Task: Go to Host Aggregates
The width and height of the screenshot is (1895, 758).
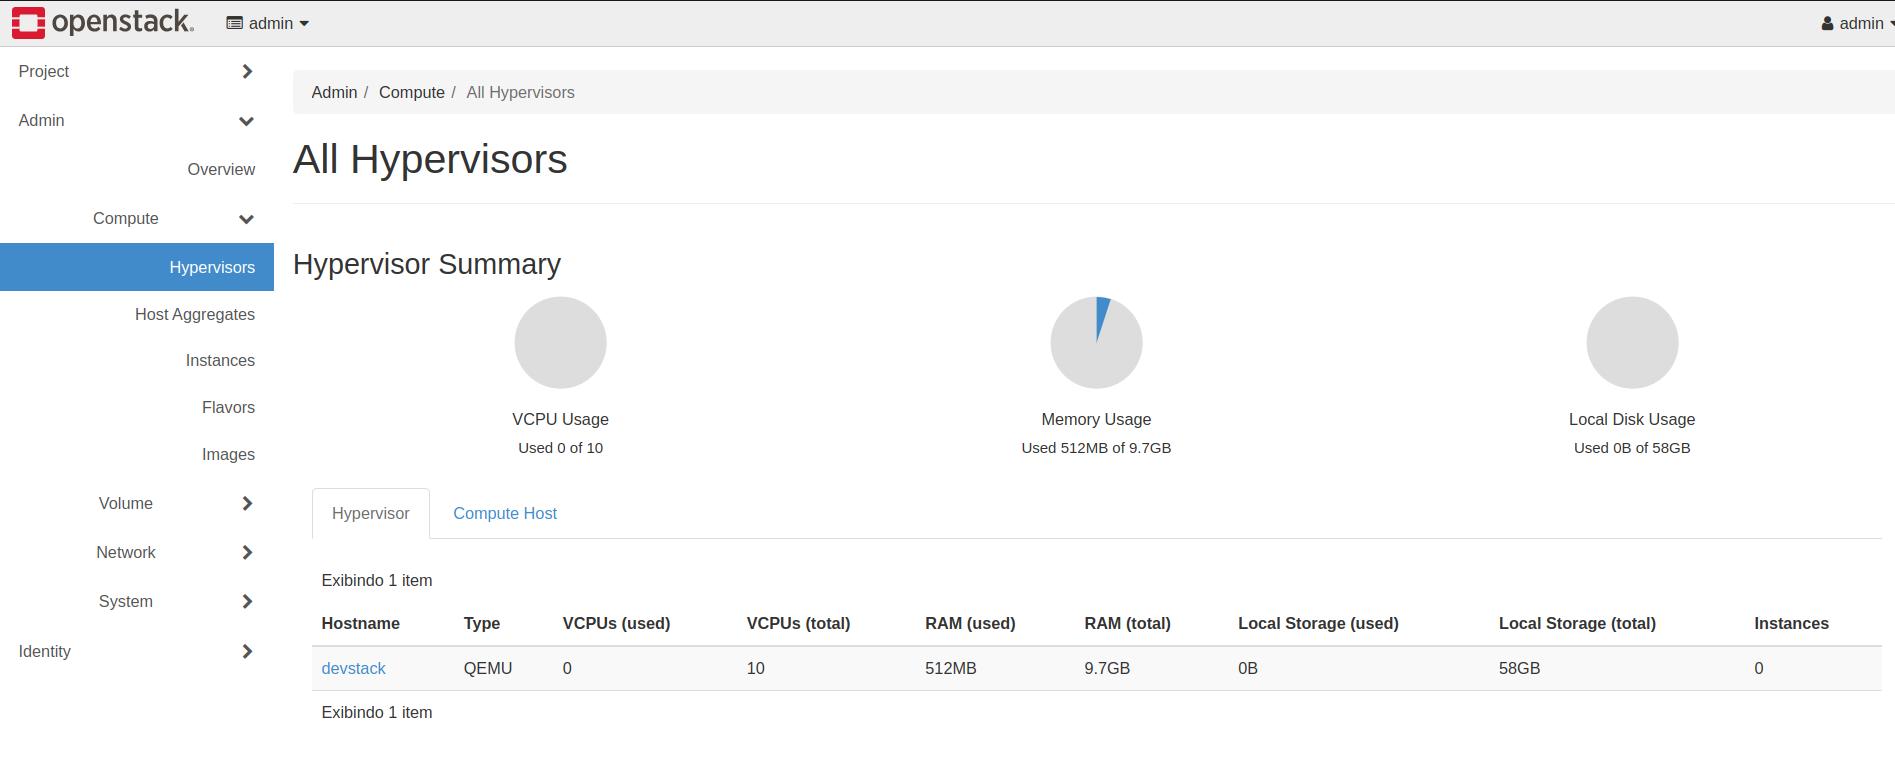Action: click(x=194, y=315)
